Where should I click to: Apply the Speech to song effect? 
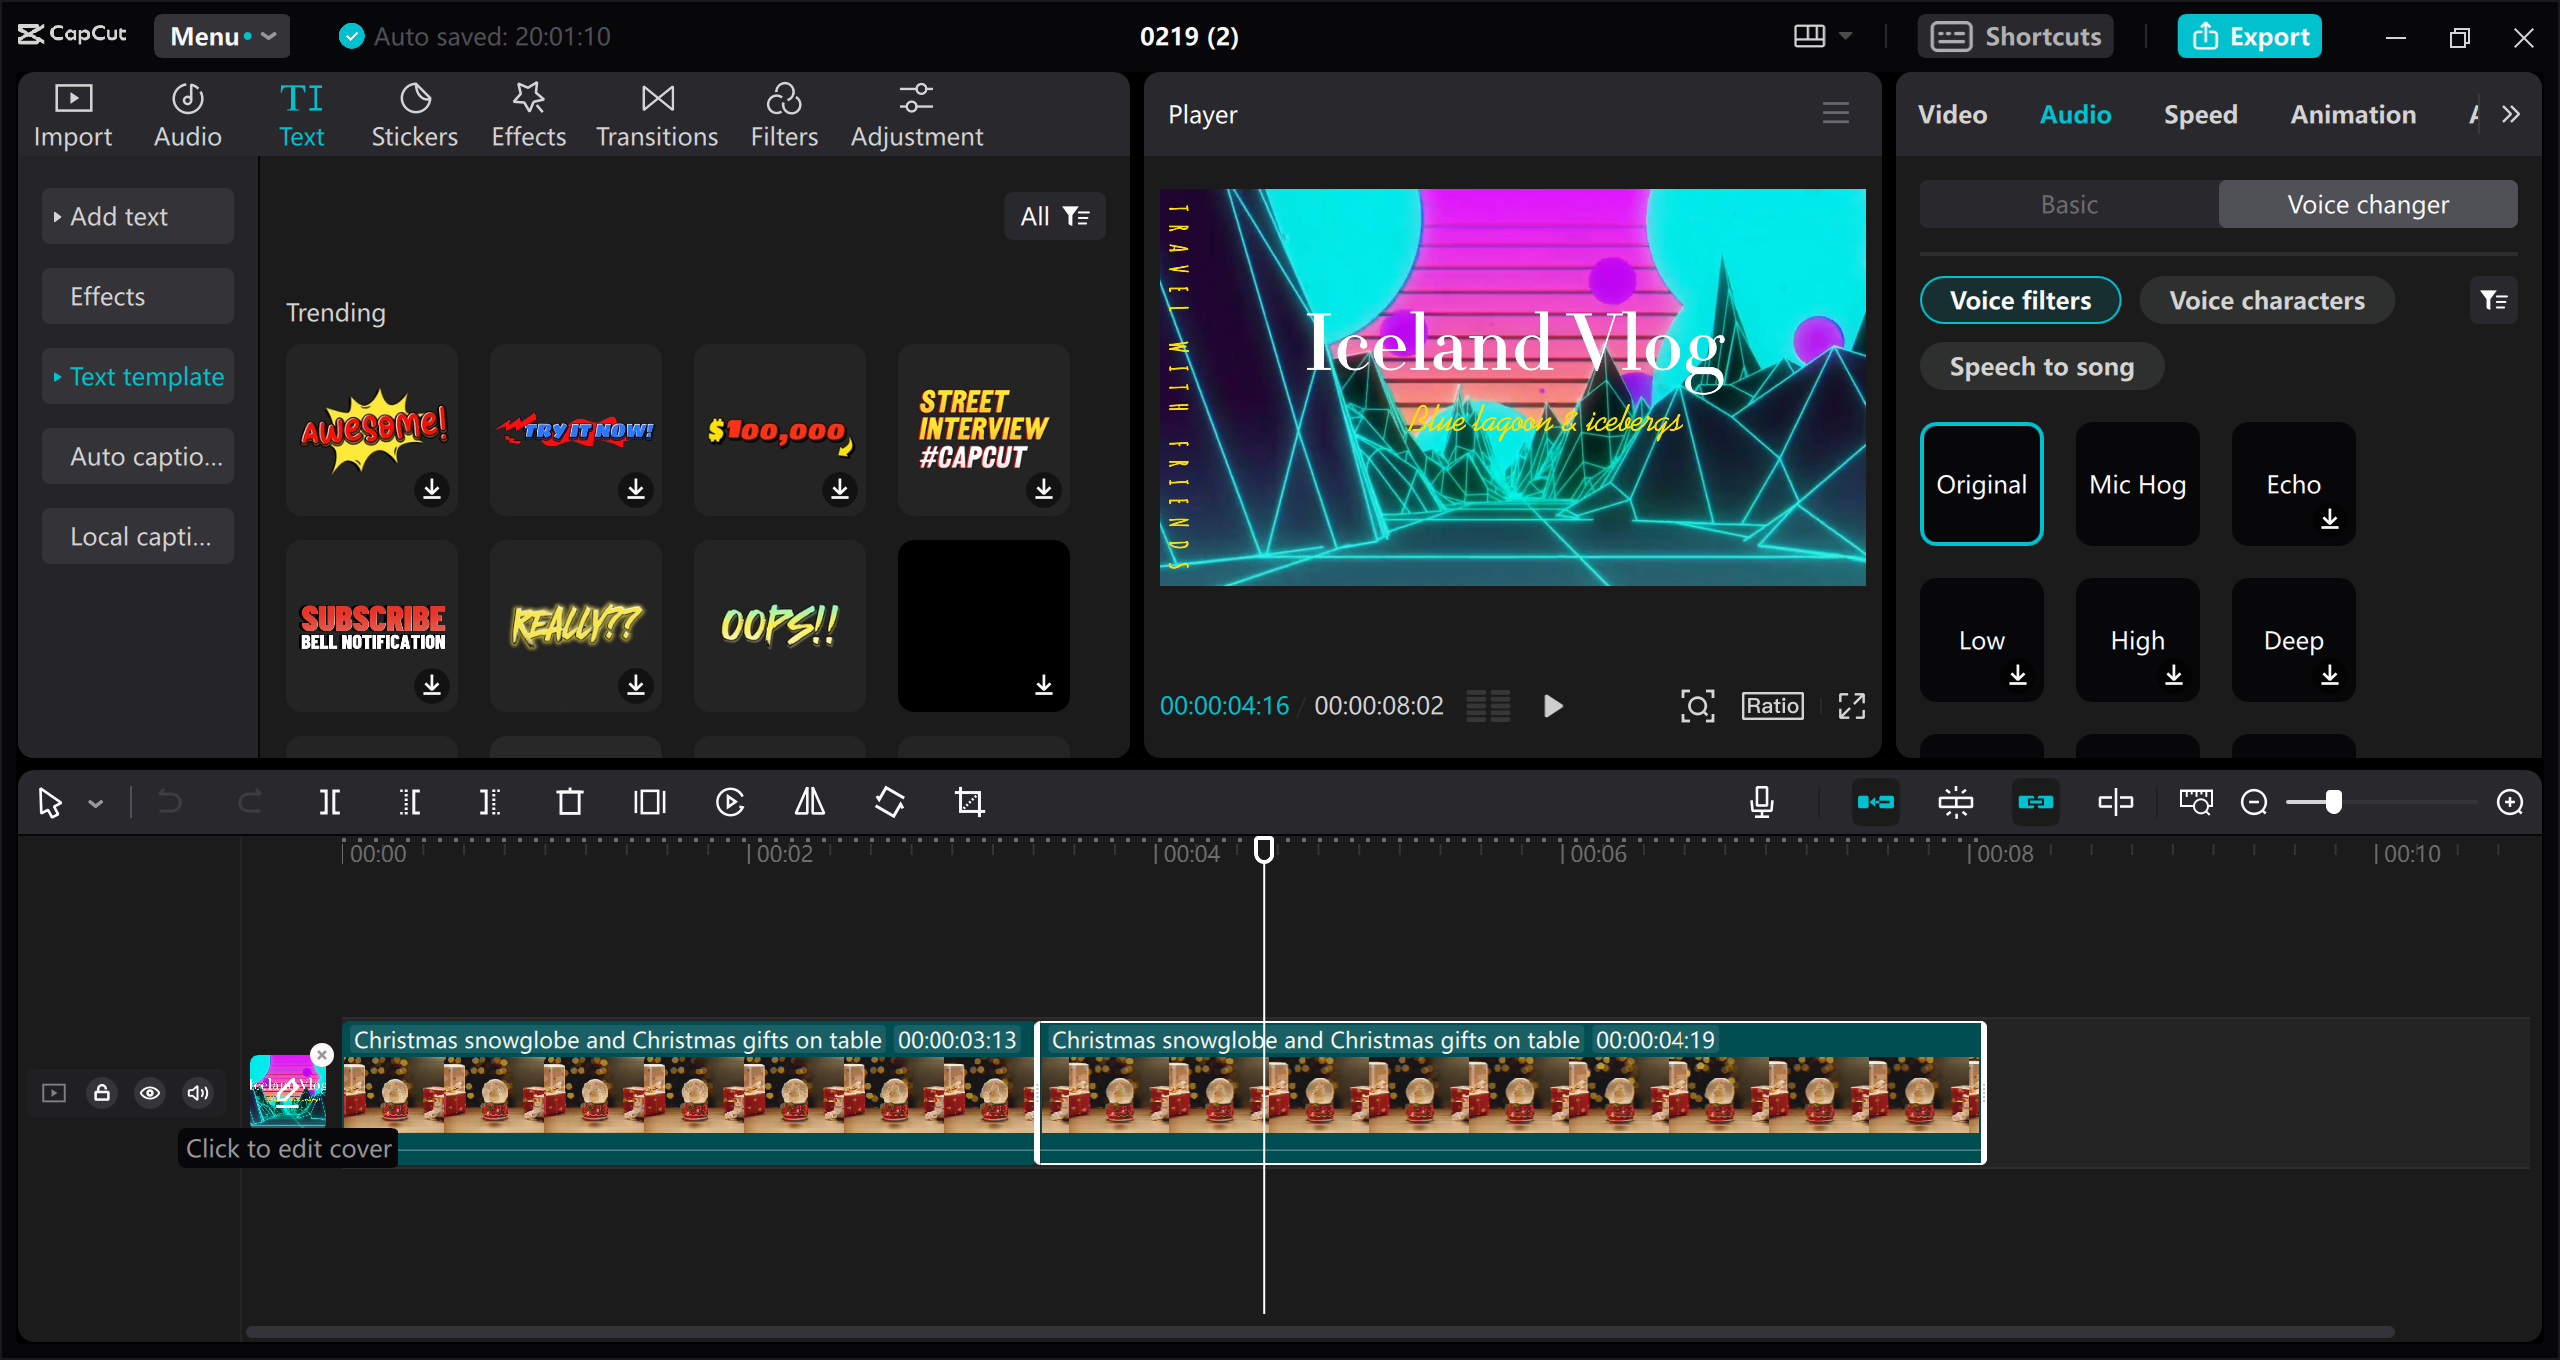tap(2041, 366)
